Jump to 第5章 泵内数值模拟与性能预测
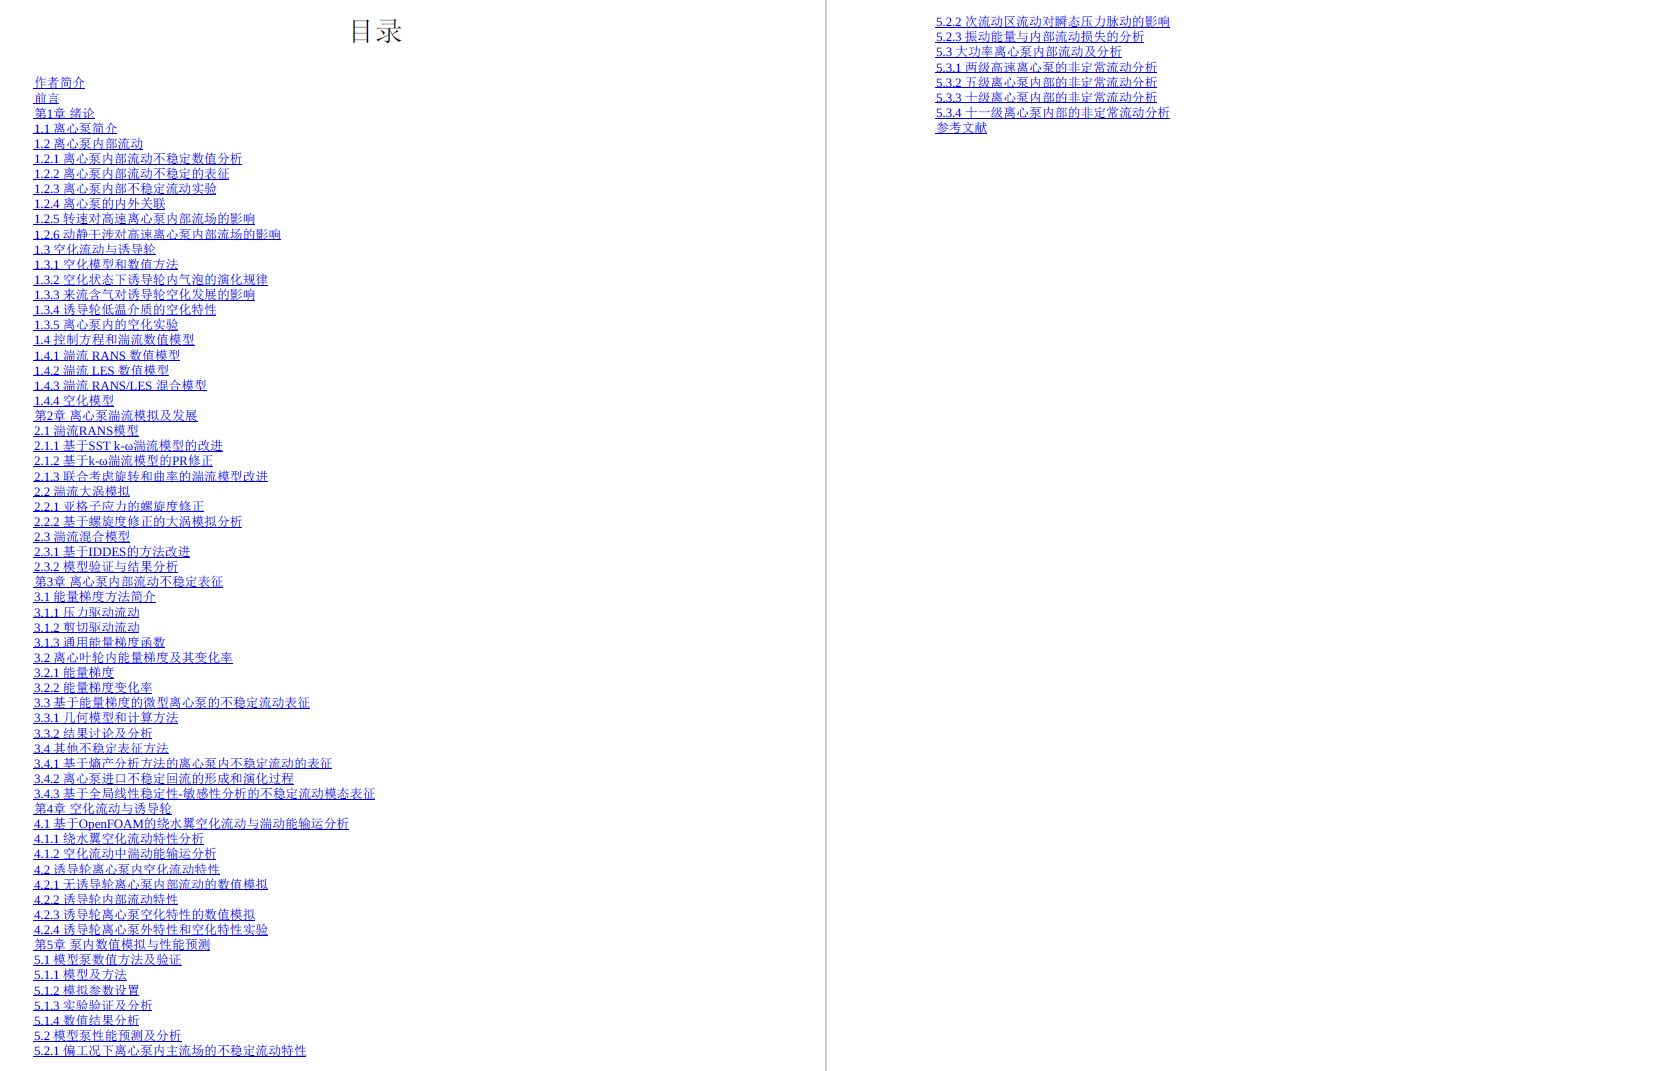This screenshot has height=1071, width=1653. point(122,945)
